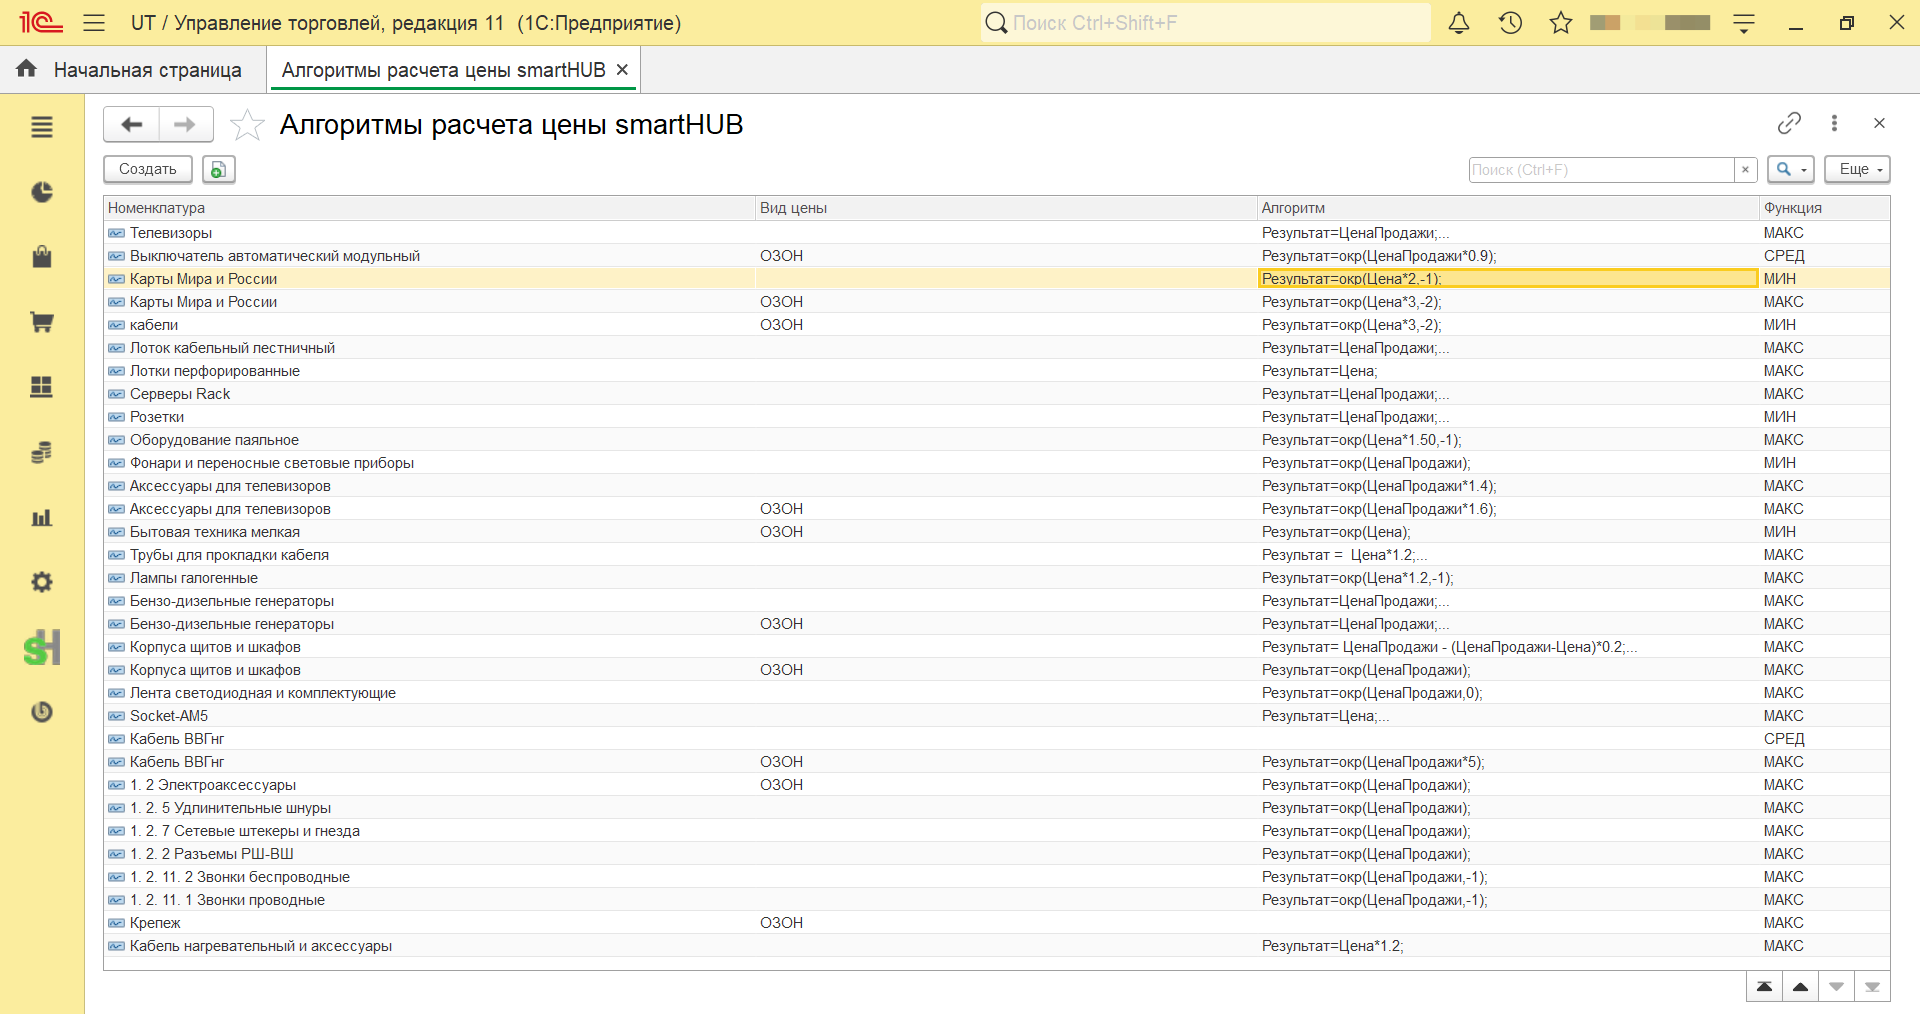The image size is (1920, 1014).
Task: Copy link with the chain icon
Action: (1789, 123)
